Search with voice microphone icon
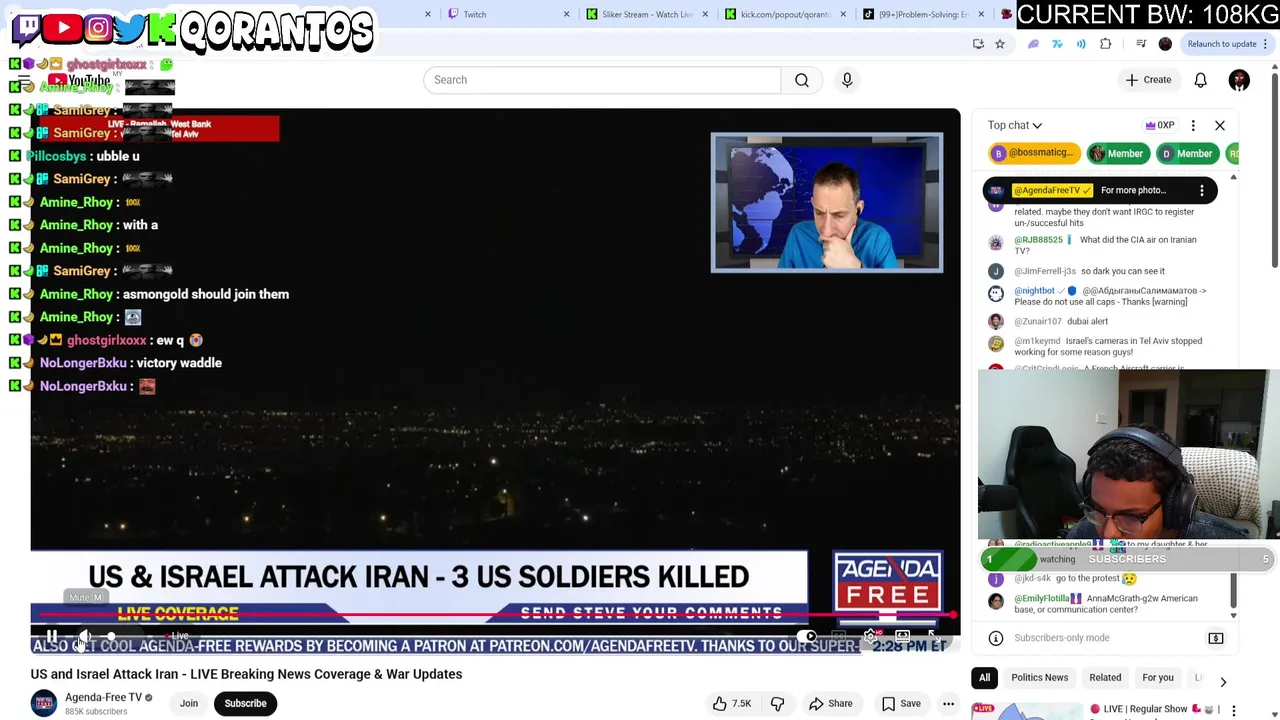 (847, 80)
